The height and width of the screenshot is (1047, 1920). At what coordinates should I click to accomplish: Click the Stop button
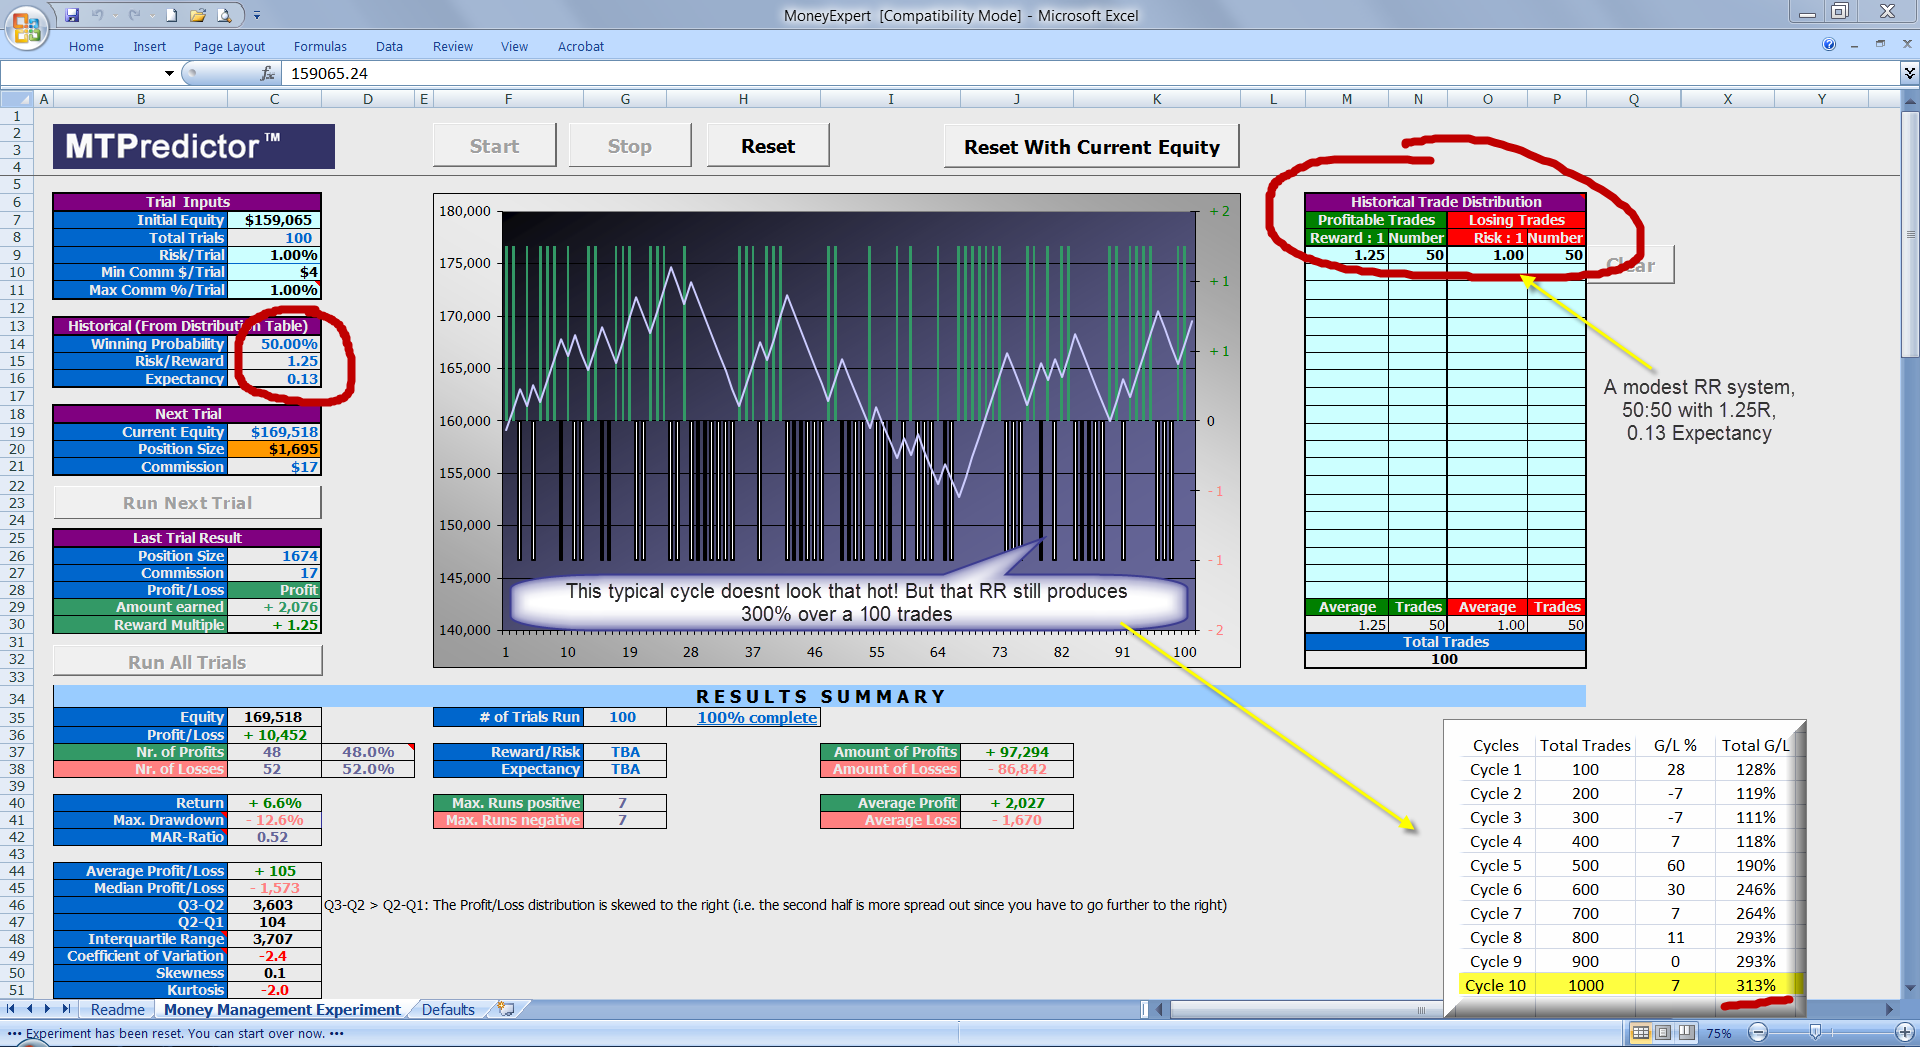[x=630, y=146]
